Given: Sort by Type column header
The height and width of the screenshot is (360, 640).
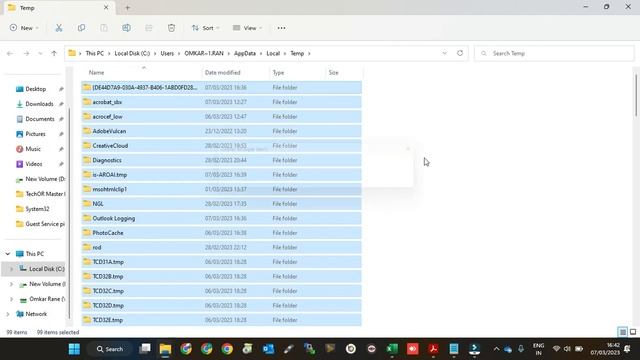Looking at the screenshot, I should point(278,73).
